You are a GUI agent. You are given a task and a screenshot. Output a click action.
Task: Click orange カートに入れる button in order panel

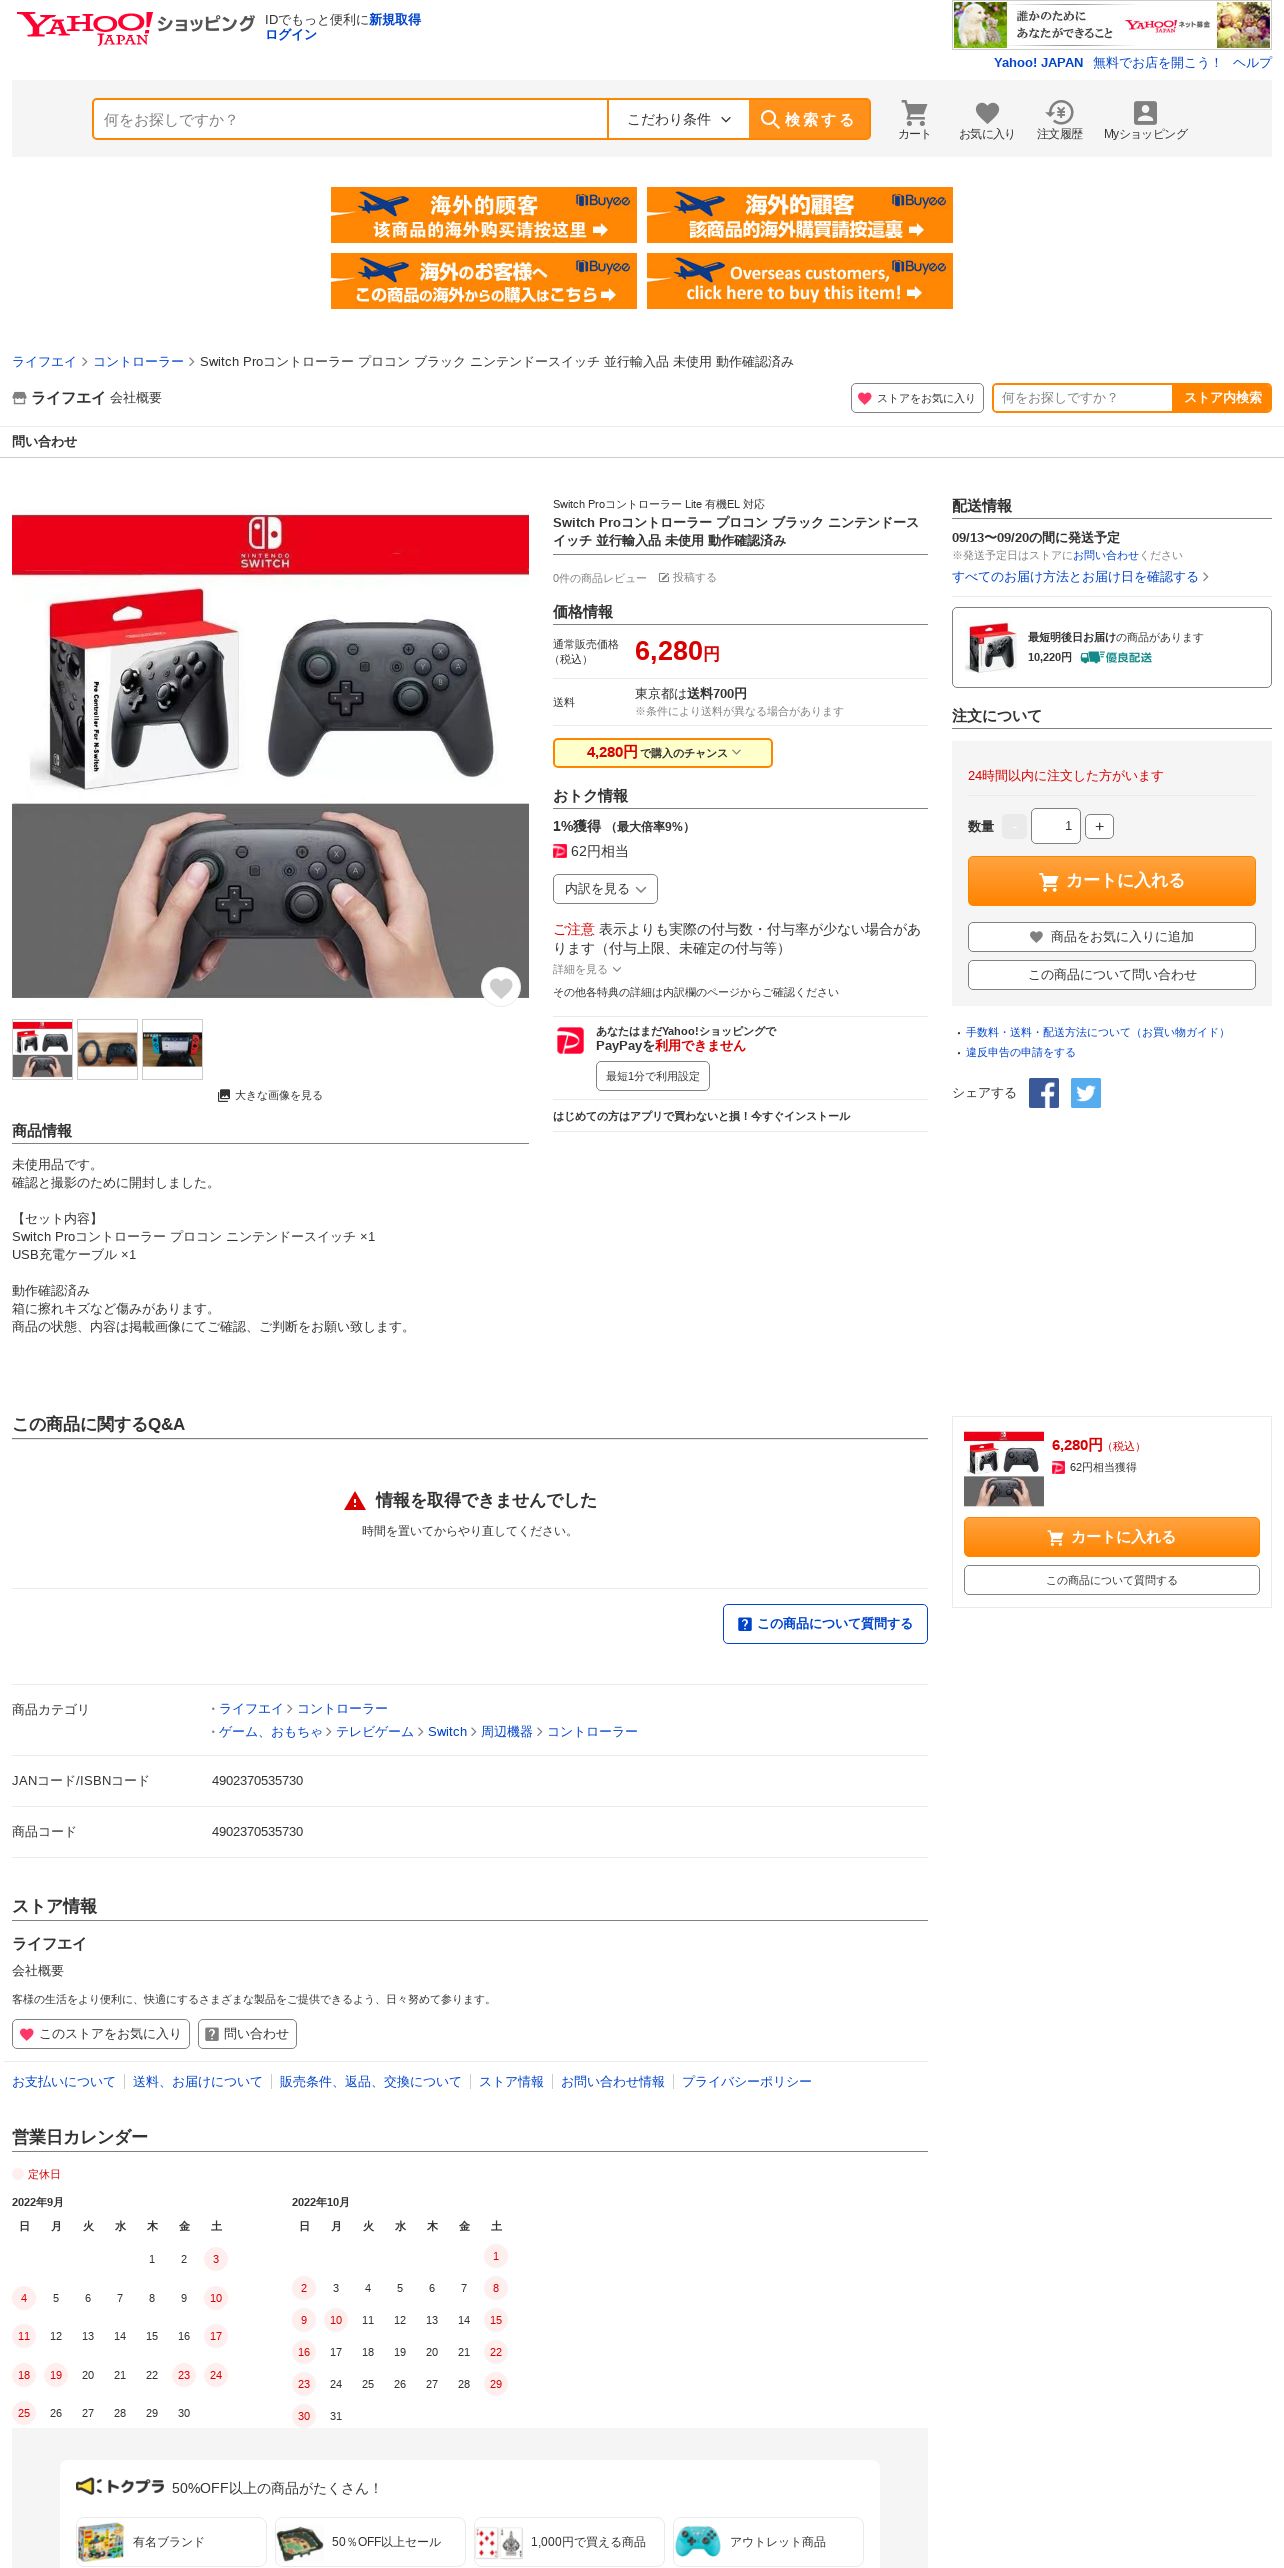(x=1111, y=881)
